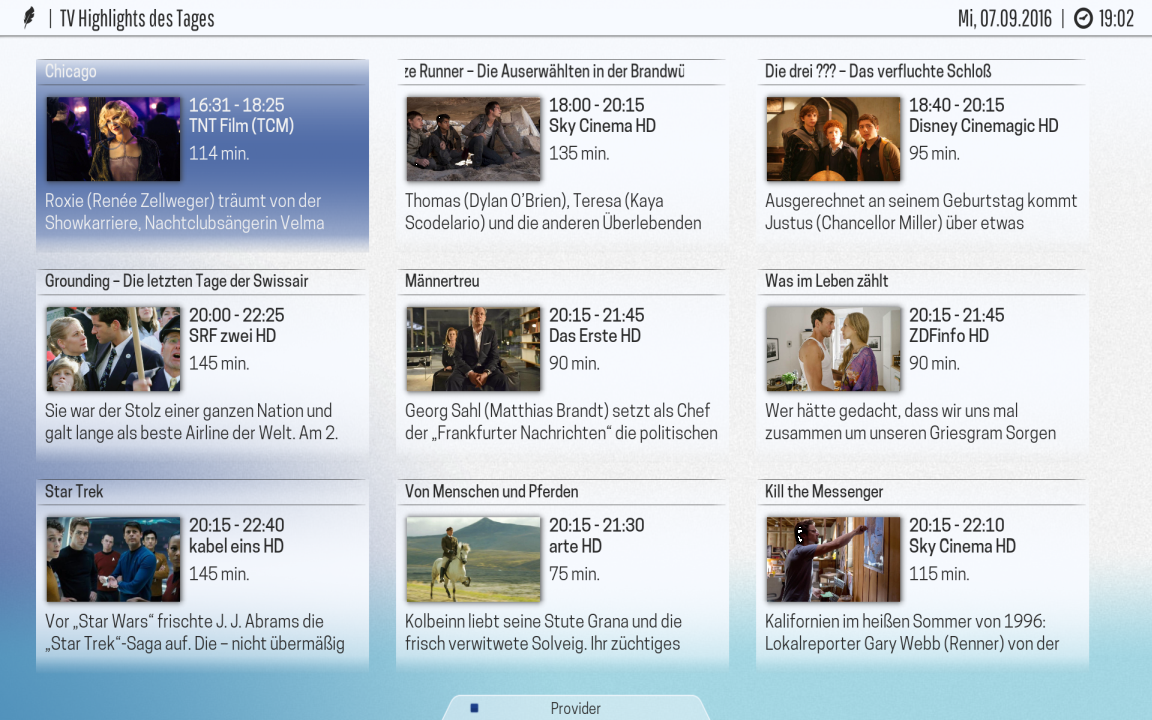Click the kabel eins HD channel

pyautogui.click(x=236, y=546)
